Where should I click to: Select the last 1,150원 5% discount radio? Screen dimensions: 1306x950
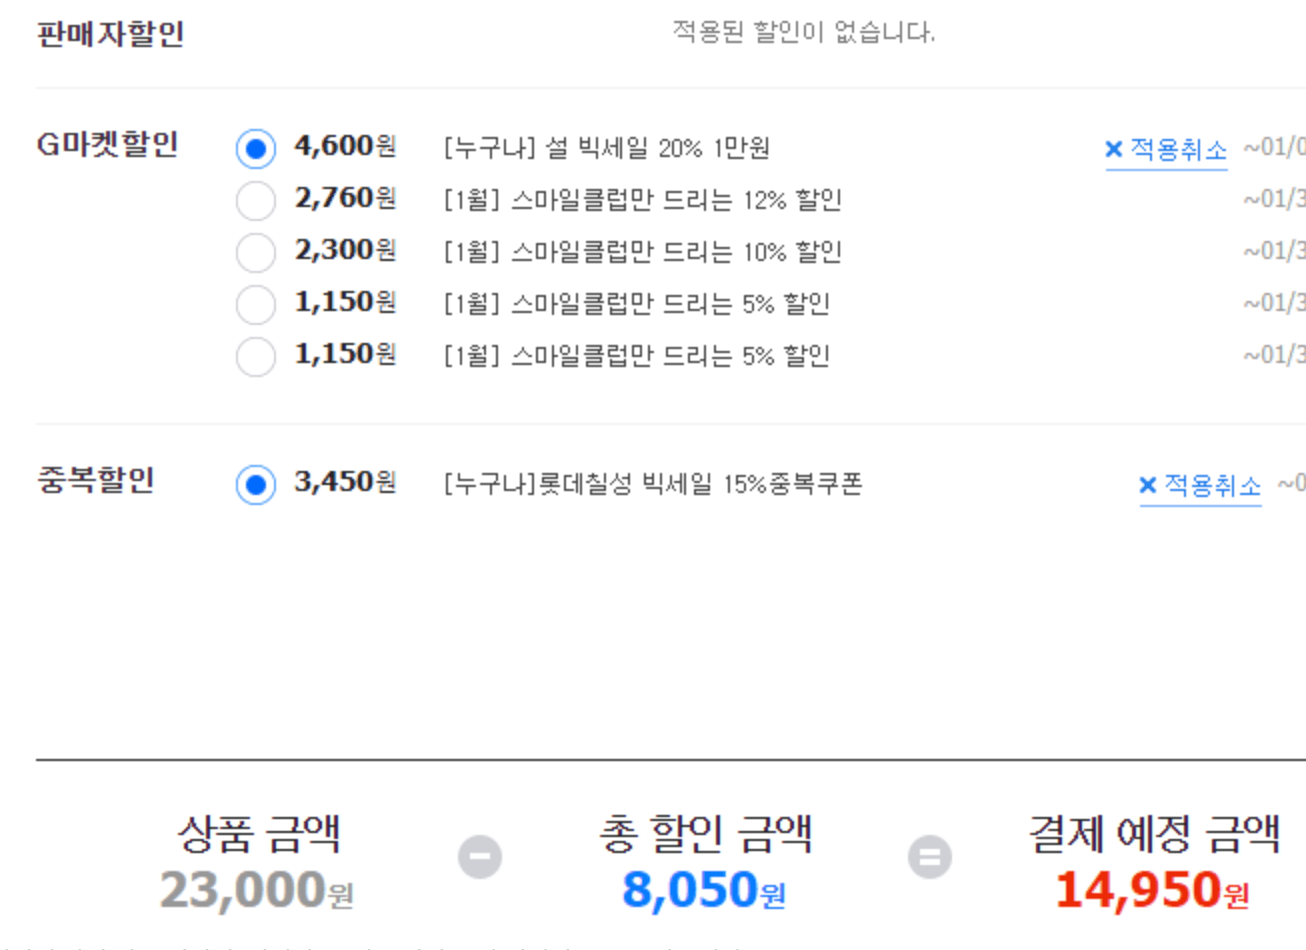coord(256,357)
